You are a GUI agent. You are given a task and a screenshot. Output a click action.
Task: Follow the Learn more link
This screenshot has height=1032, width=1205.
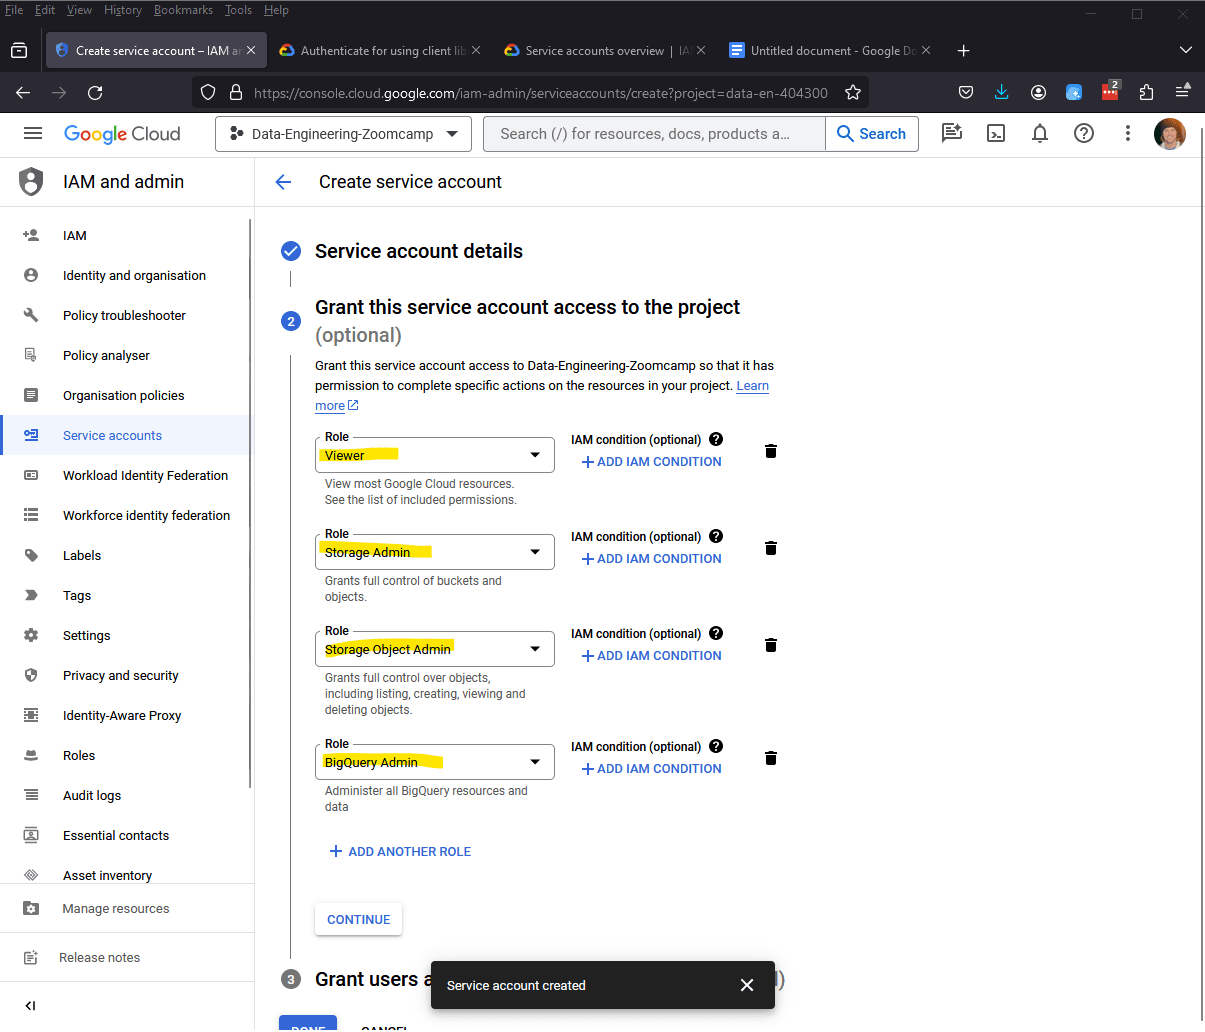click(752, 386)
